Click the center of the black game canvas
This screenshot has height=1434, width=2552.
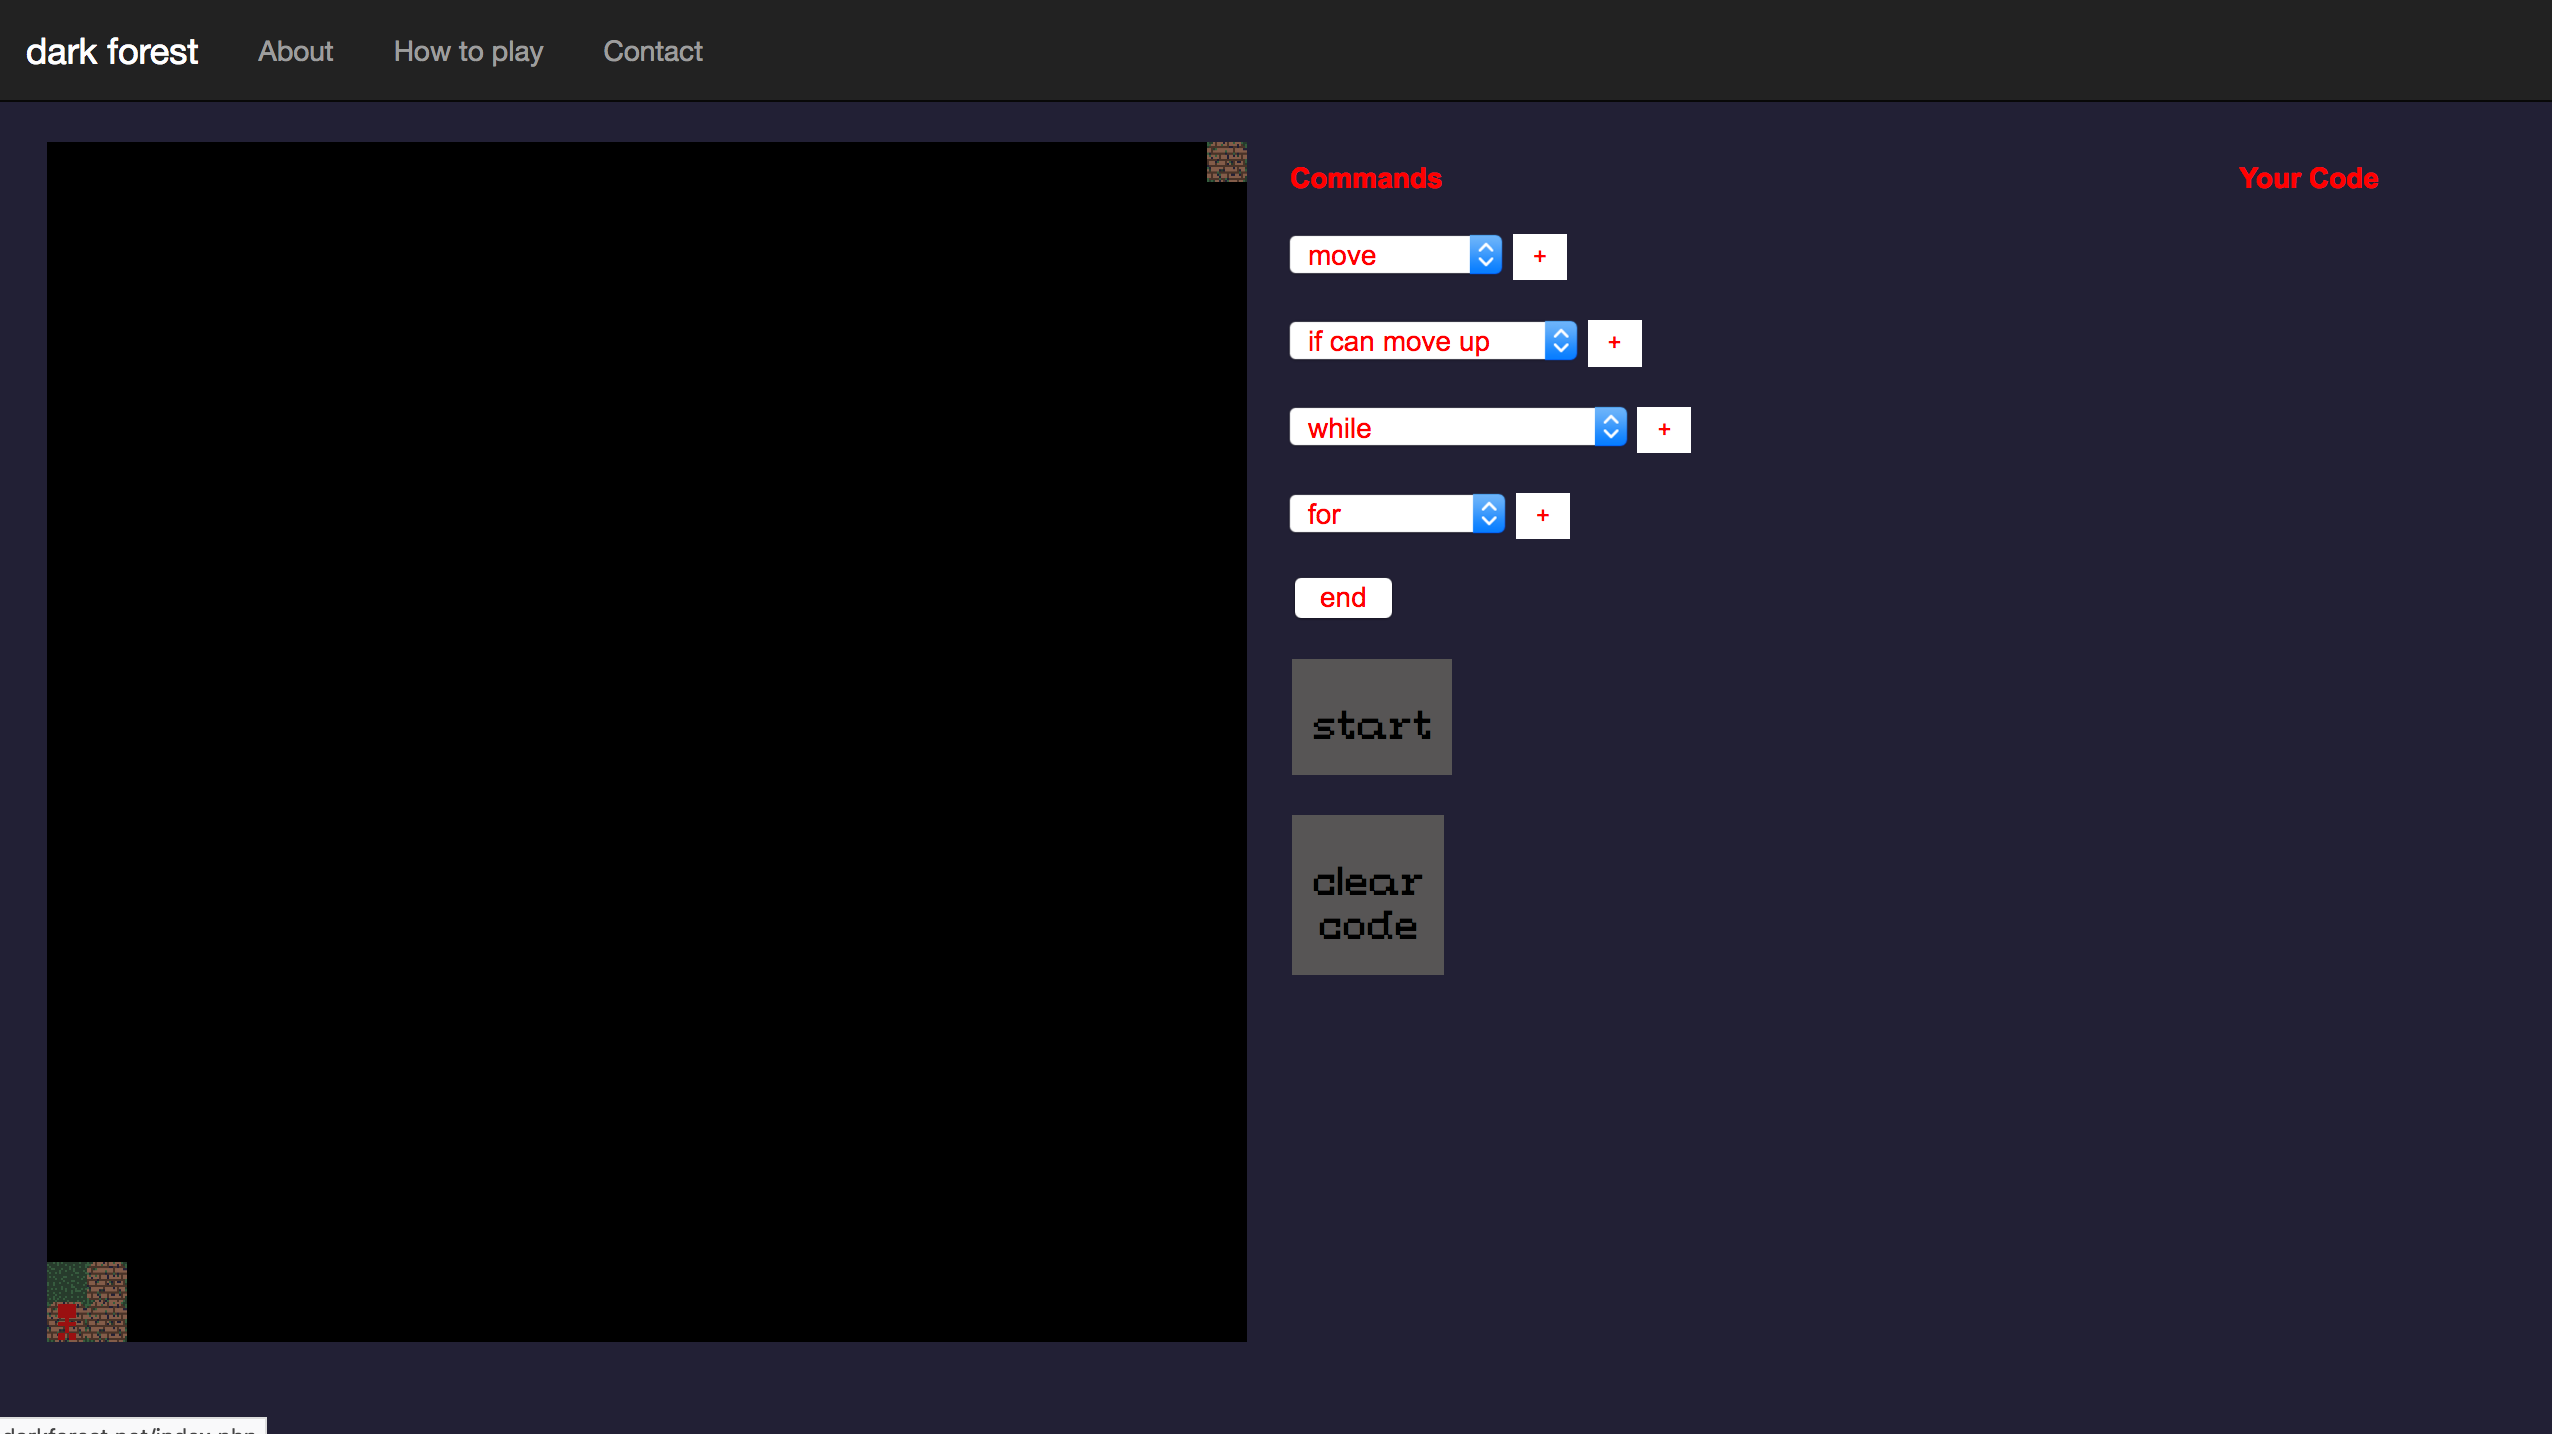646,741
